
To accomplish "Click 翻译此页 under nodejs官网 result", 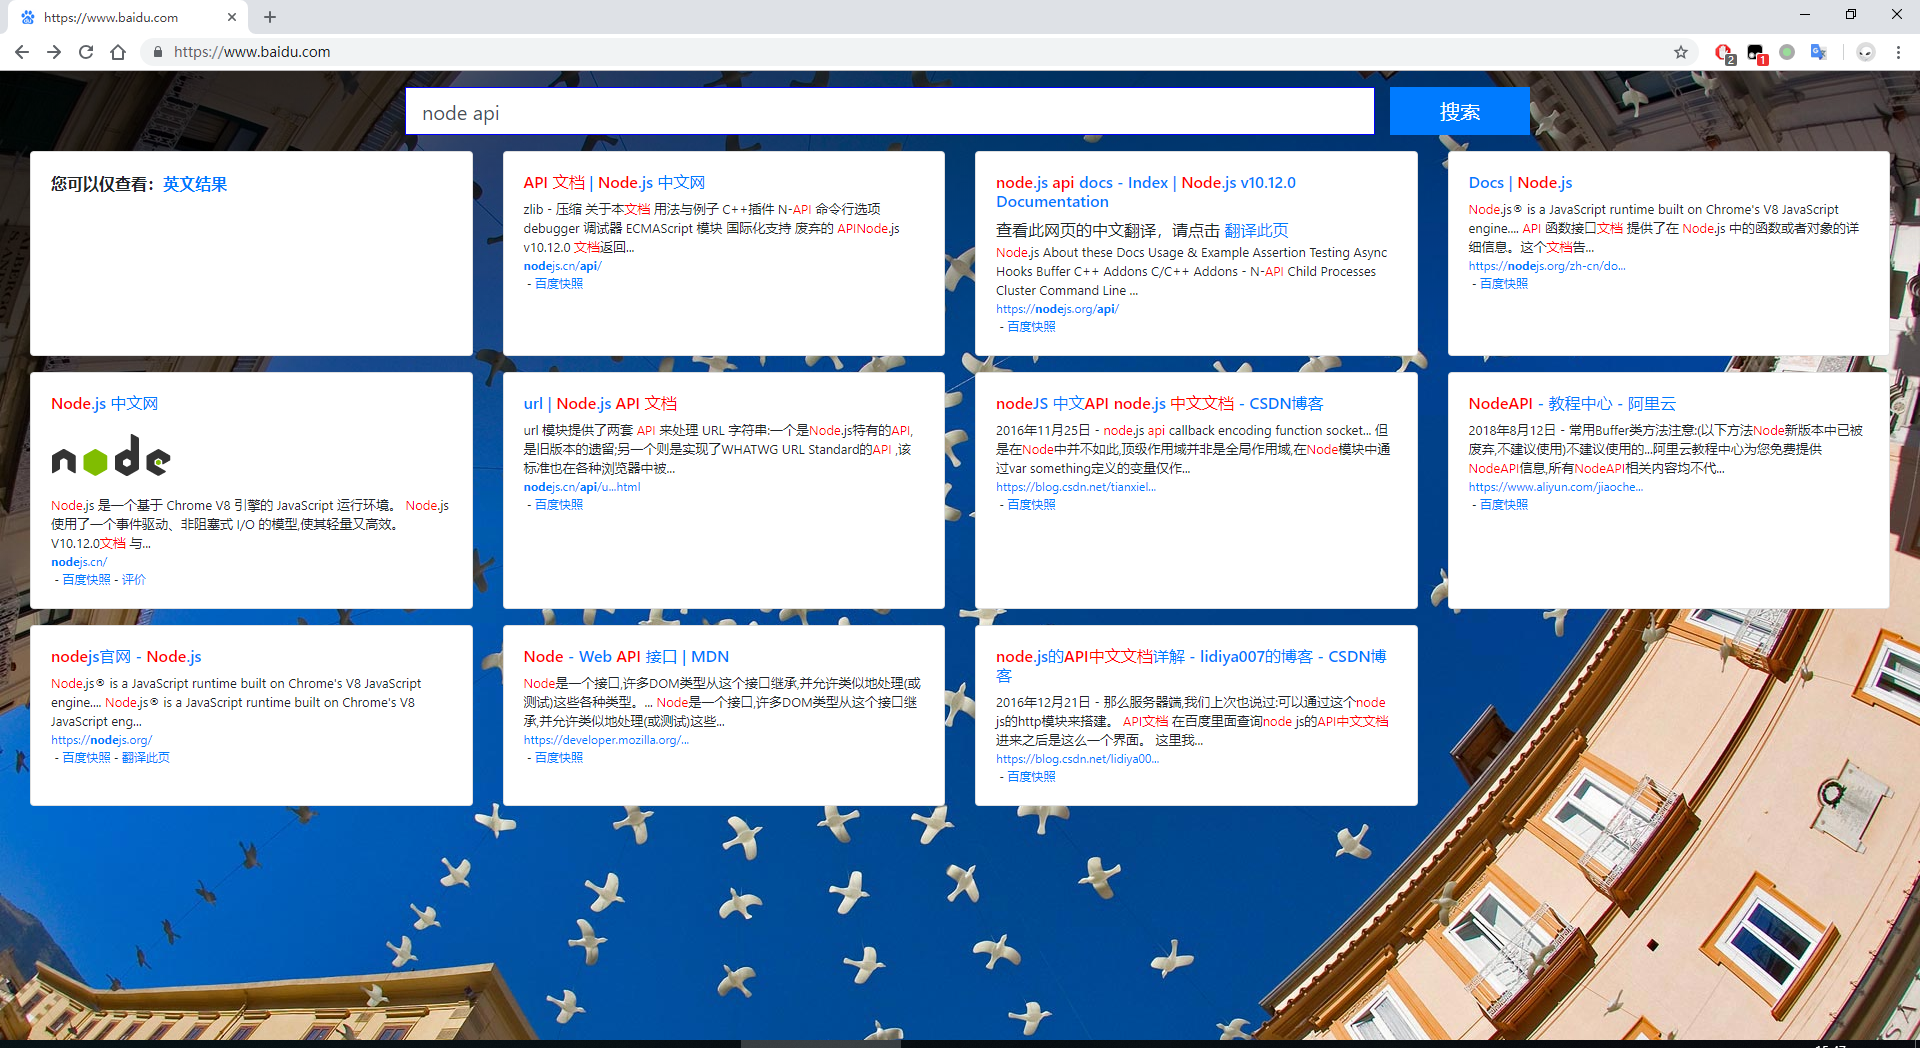I will 146,758.
